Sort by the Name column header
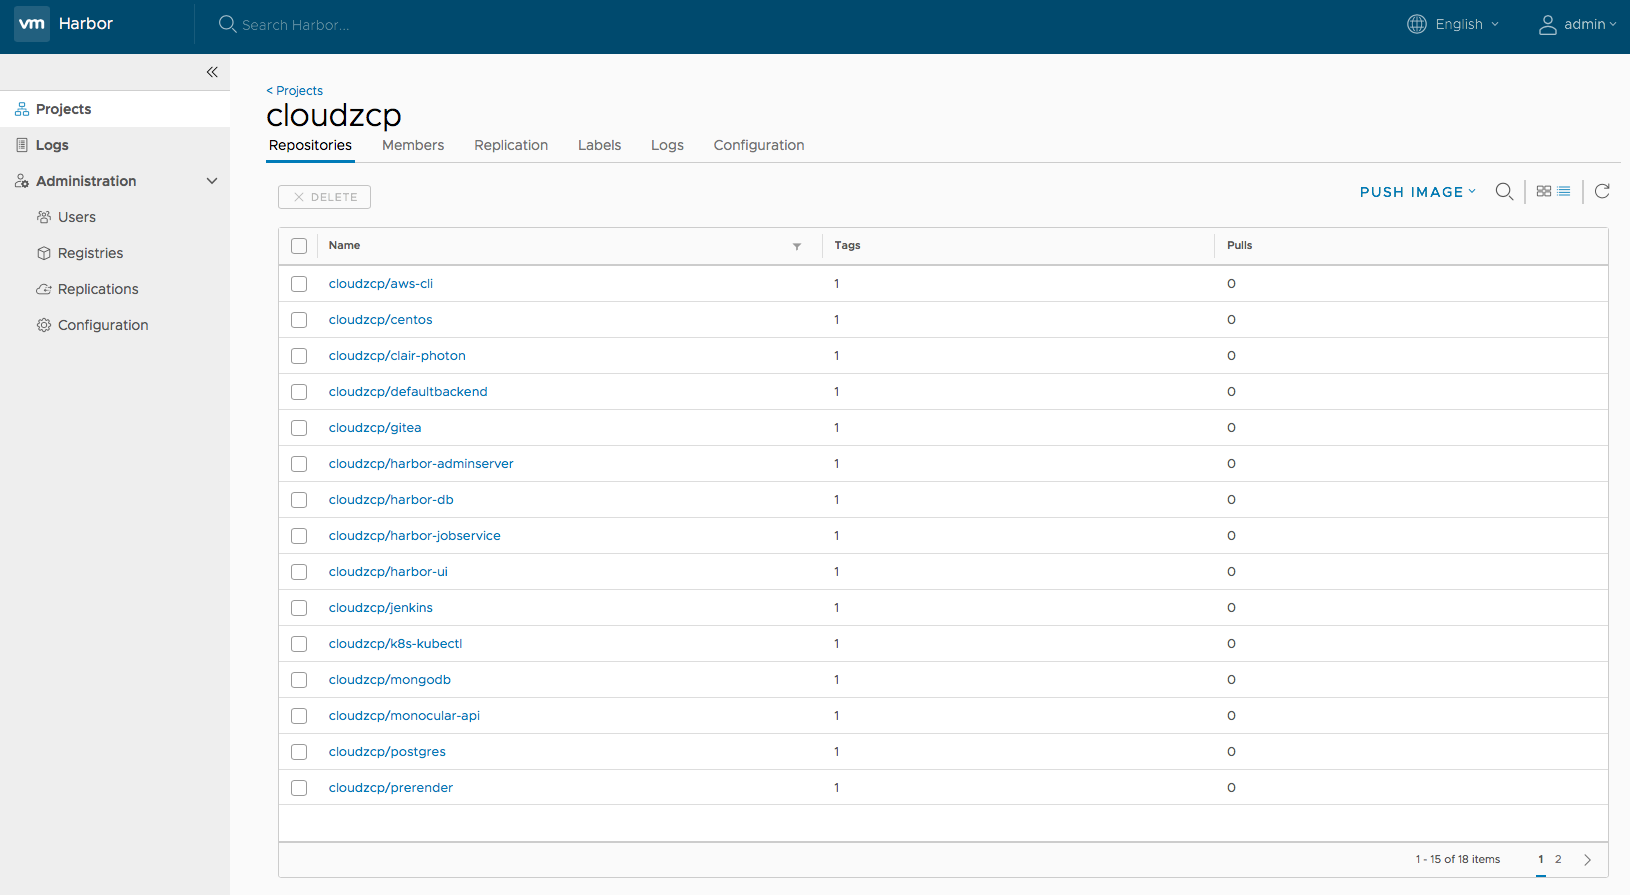 coord(344,245)
